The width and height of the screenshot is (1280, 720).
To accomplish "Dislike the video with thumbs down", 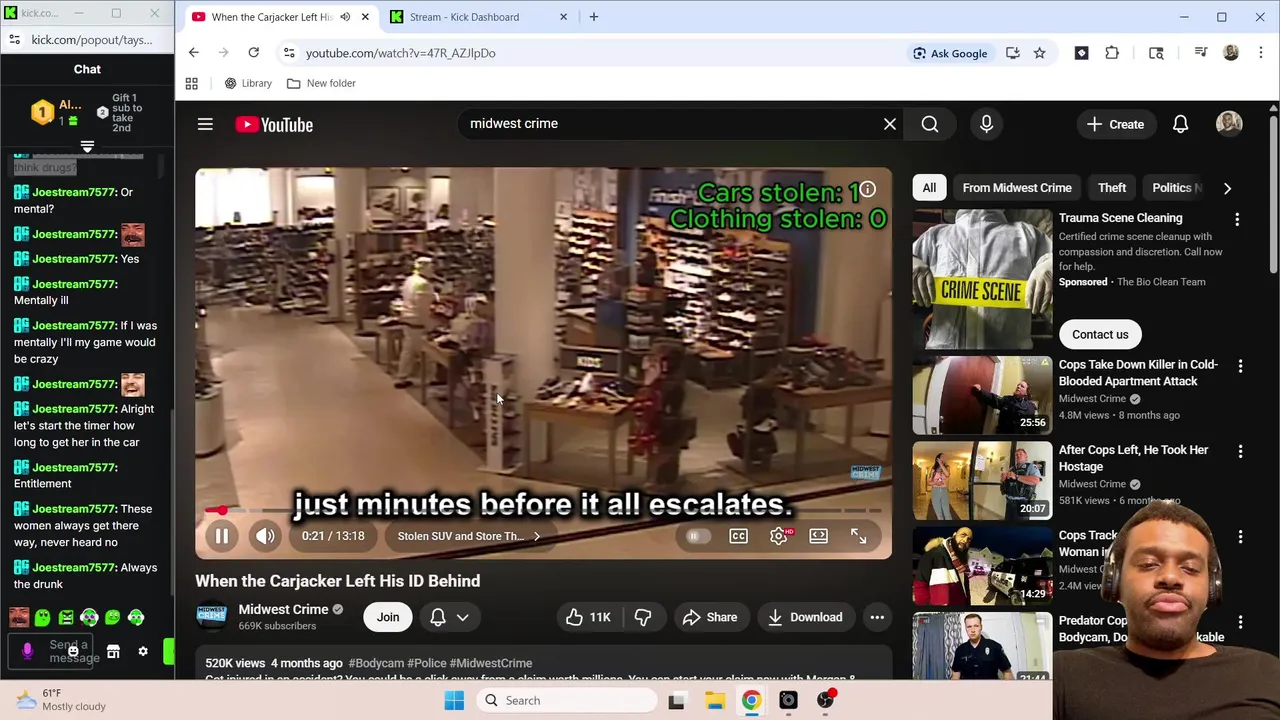I will coord(643,617).
